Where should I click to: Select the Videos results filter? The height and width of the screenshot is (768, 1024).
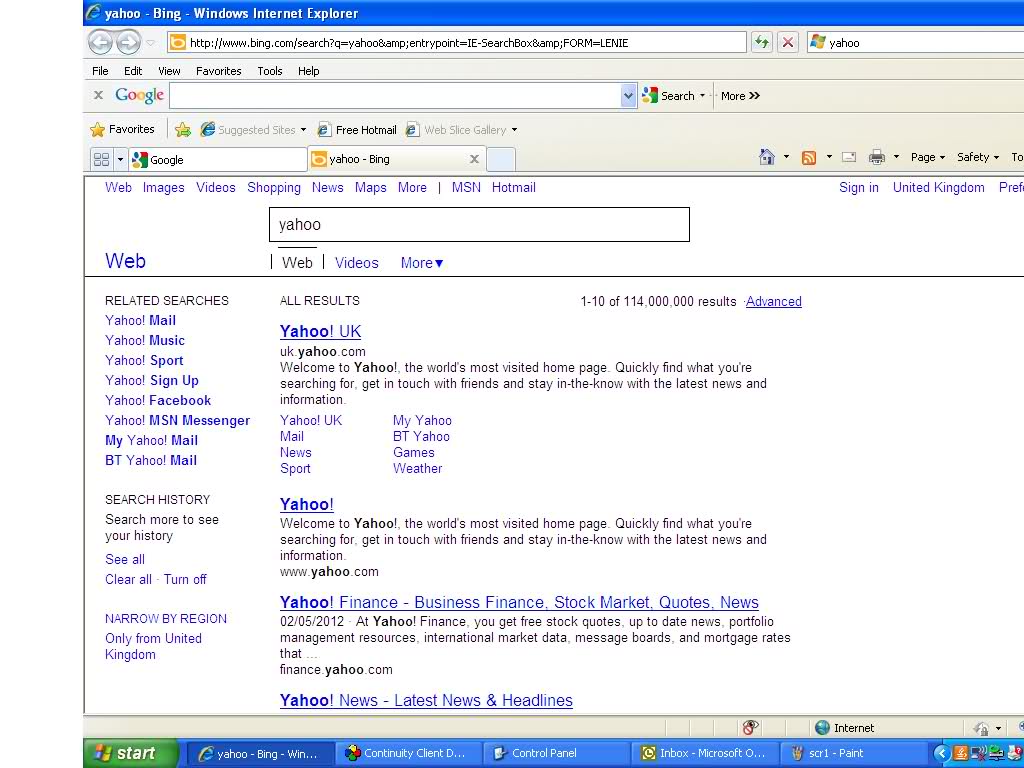point(357,263)
